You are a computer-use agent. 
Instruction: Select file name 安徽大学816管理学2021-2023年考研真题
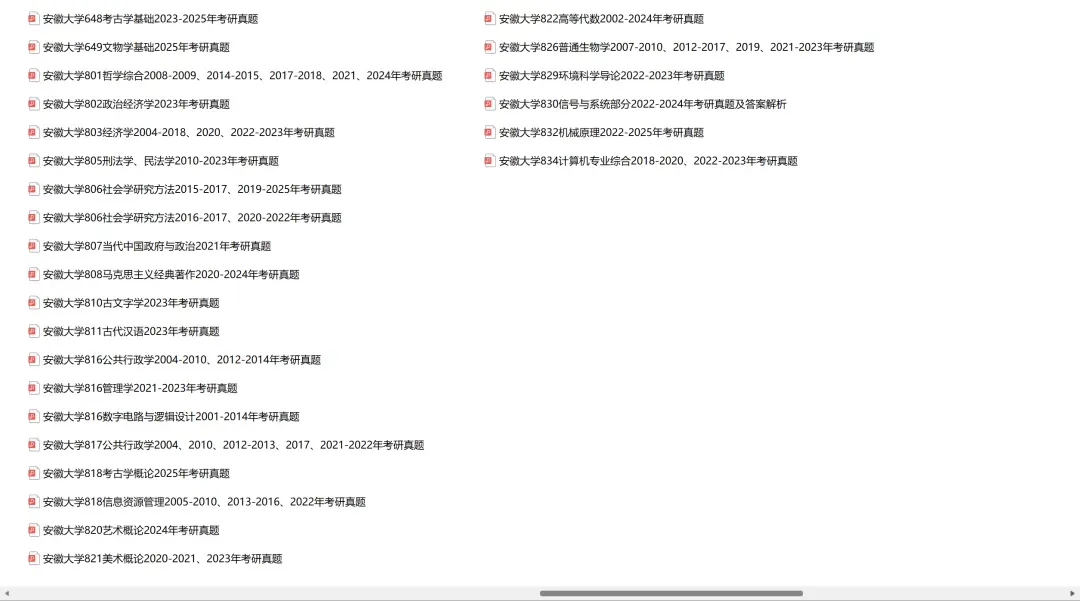point(140,388)
